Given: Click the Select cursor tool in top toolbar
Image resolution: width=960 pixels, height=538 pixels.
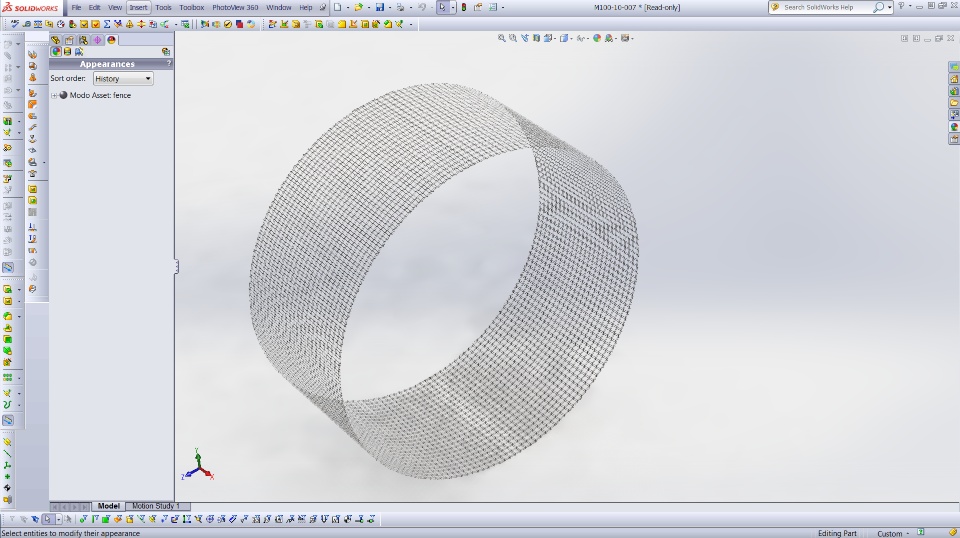Looking at the screenshot, I should click(443, 7).
